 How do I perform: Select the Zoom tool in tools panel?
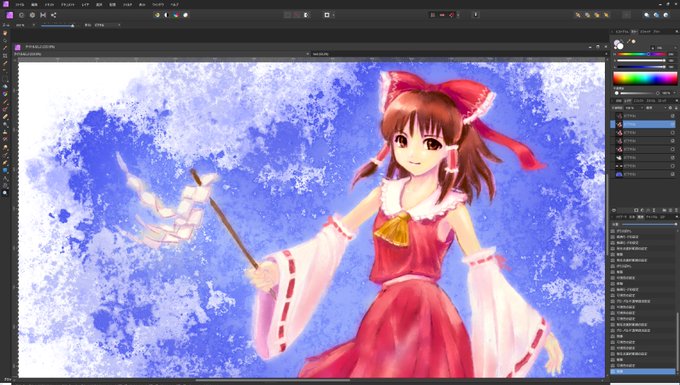5,193
